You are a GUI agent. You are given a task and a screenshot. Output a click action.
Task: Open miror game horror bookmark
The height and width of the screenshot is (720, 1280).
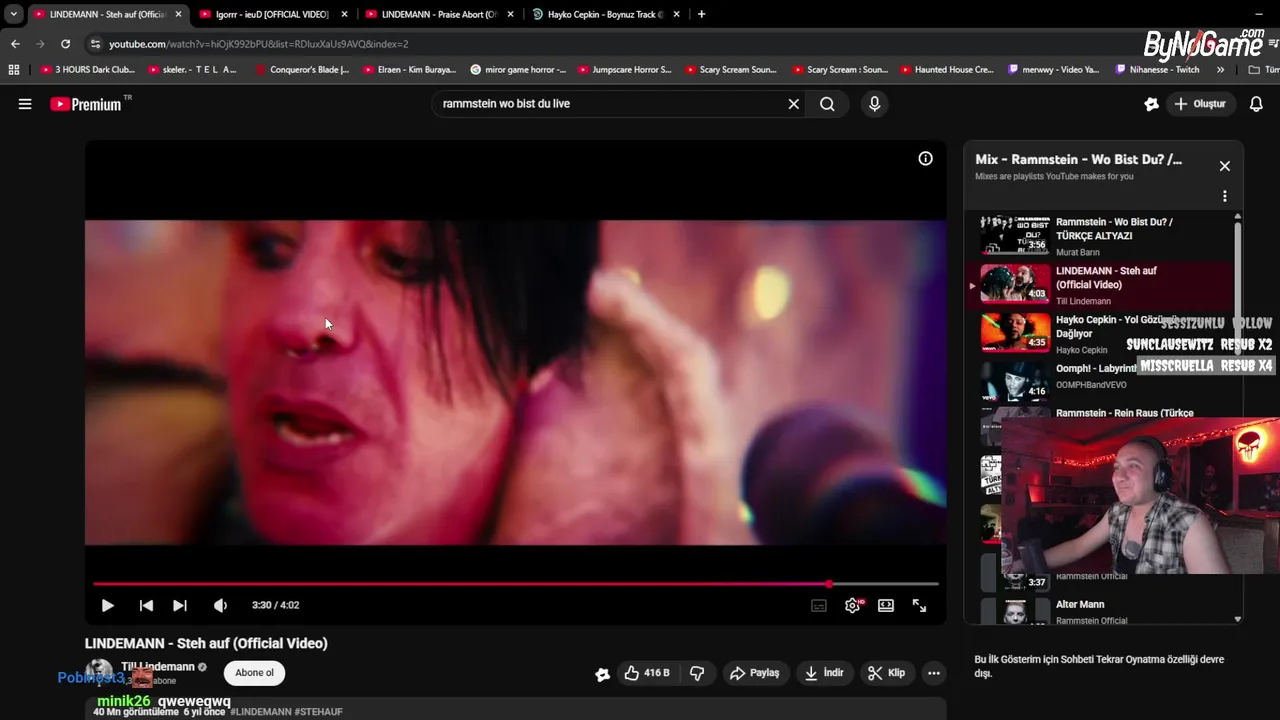point(518,70)
